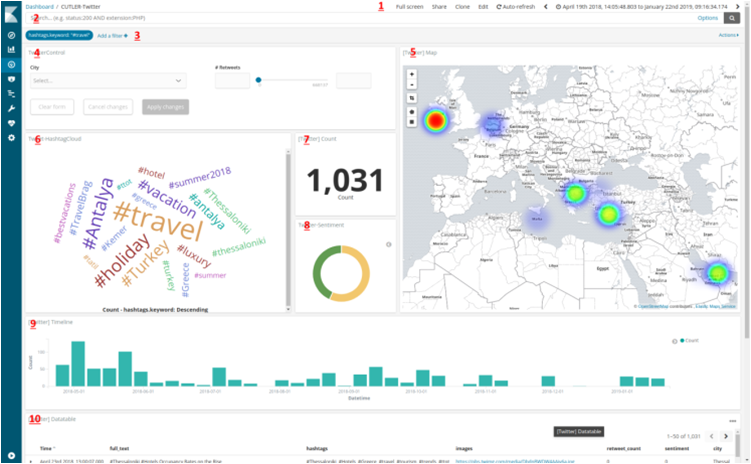Expand the City select dropdown
This screenshot has height=464, width=751.
[x=107, y=80]
